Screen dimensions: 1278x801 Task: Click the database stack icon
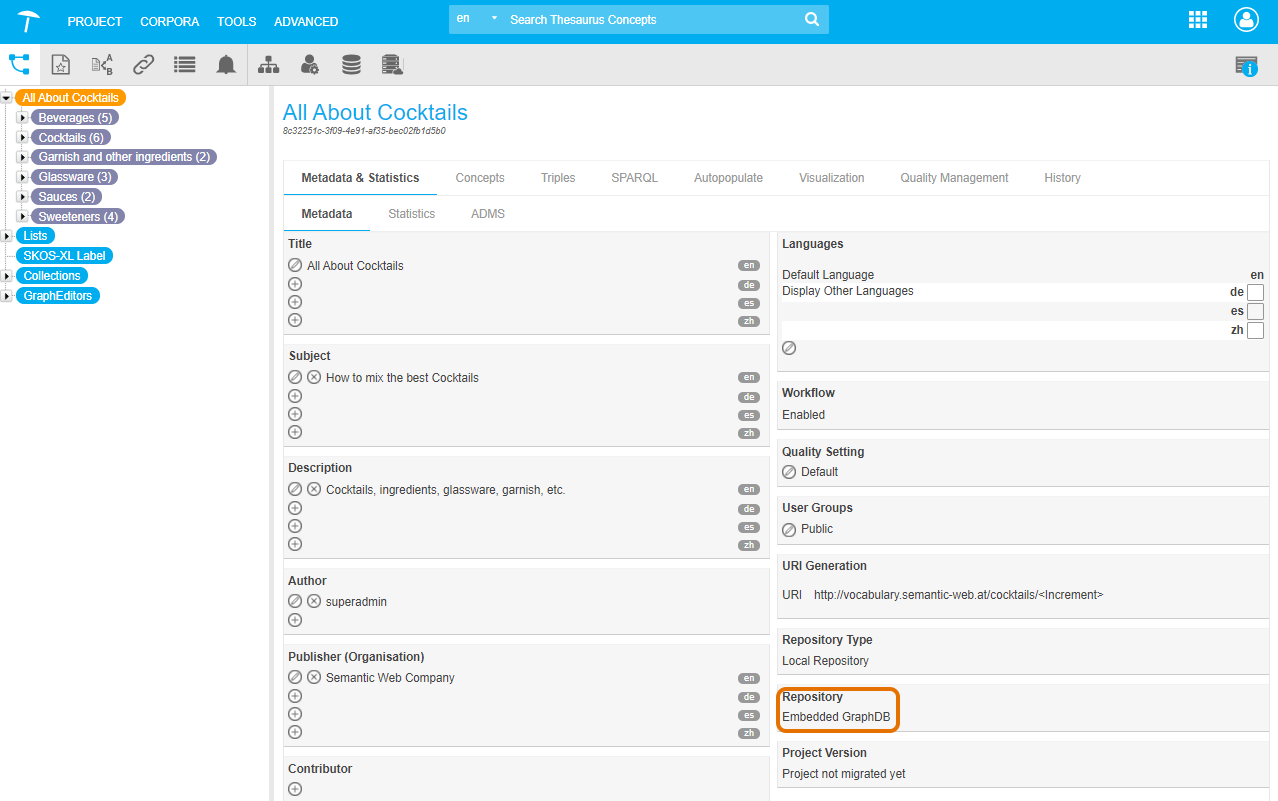[x=351, y=65]
